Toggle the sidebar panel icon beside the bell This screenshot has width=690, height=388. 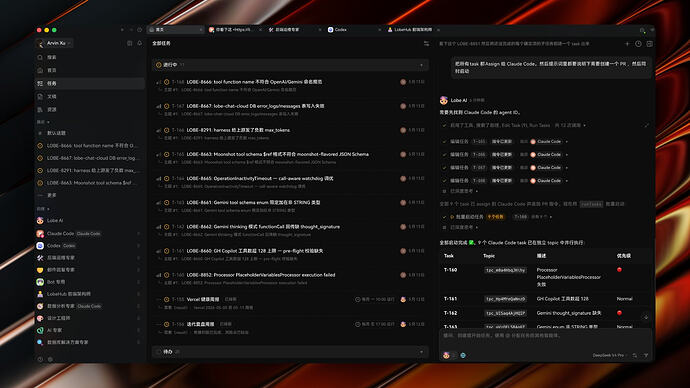click(x=129, y=43)
